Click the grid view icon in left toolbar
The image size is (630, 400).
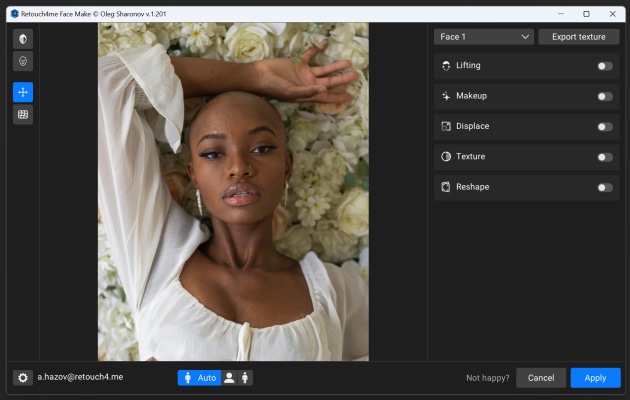pos(23,115)
